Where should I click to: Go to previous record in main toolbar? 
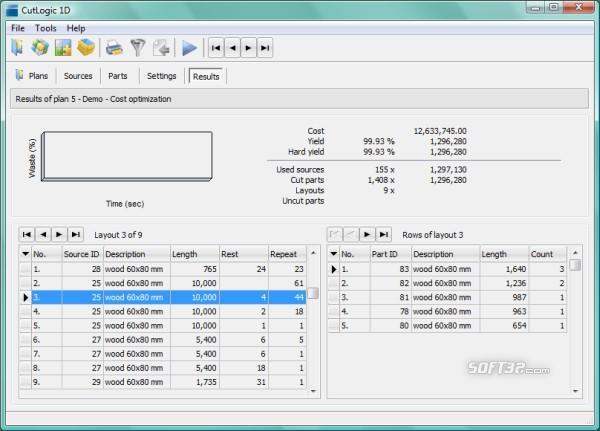point(232,48)
